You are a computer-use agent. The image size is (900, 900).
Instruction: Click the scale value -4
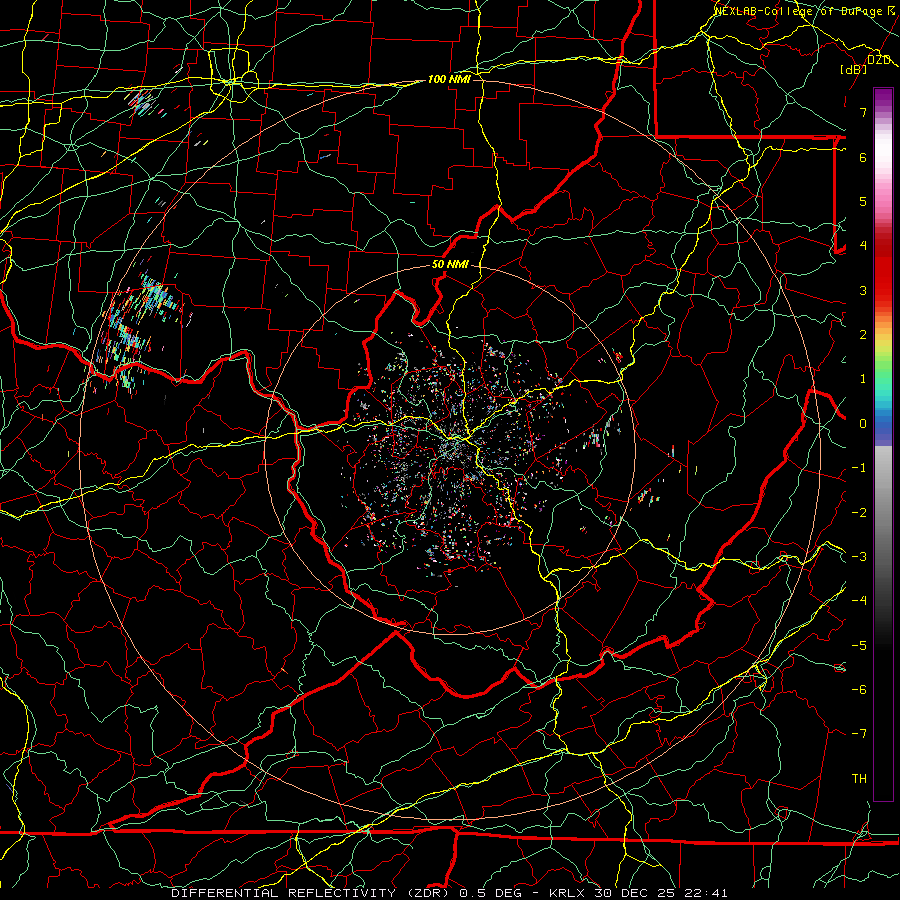click(859, 600)
